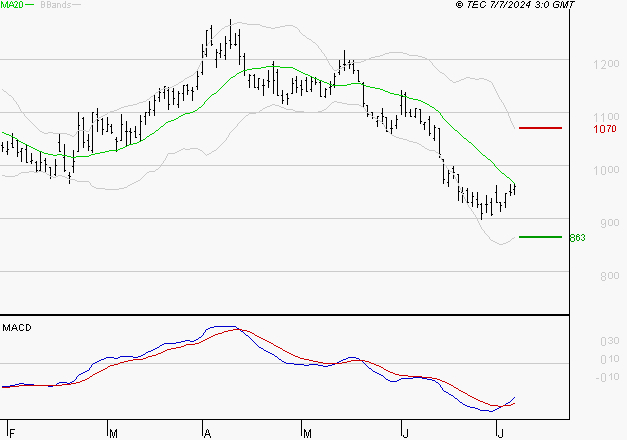Click the 1000 price axis label
Viewport: 627px width, 440px height.
pyautogui.click(x=606, y=170)
